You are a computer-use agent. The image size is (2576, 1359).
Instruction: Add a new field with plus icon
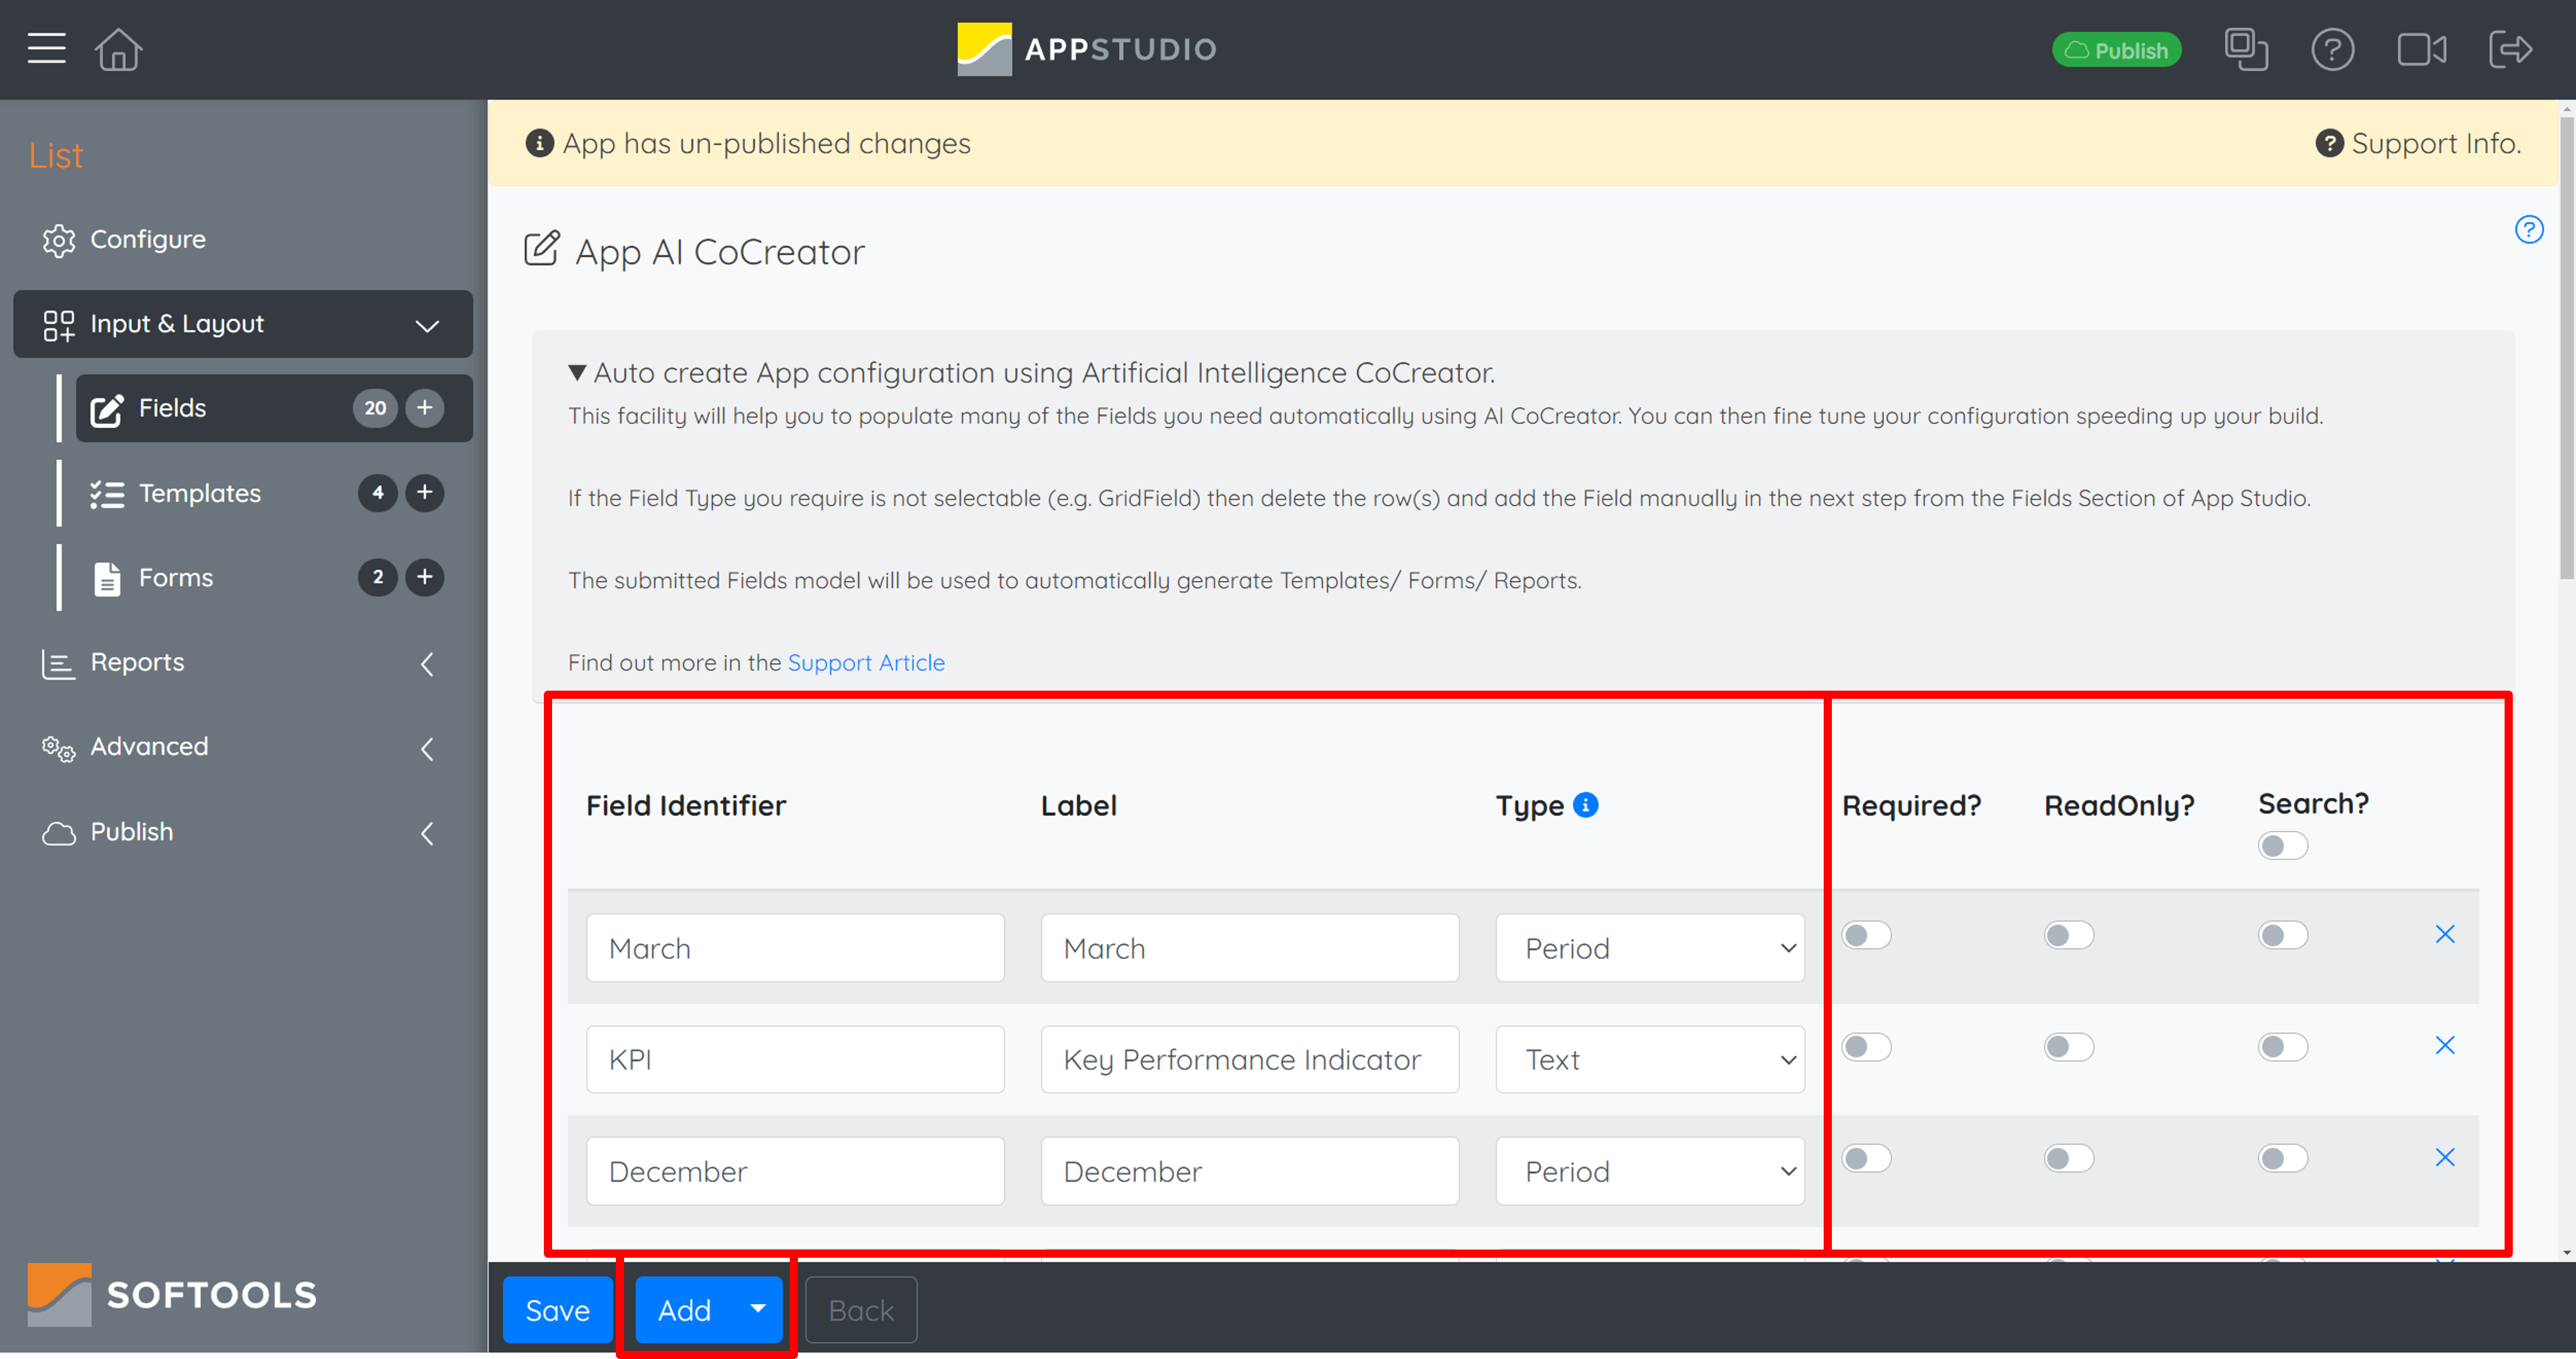coord(425,407)
